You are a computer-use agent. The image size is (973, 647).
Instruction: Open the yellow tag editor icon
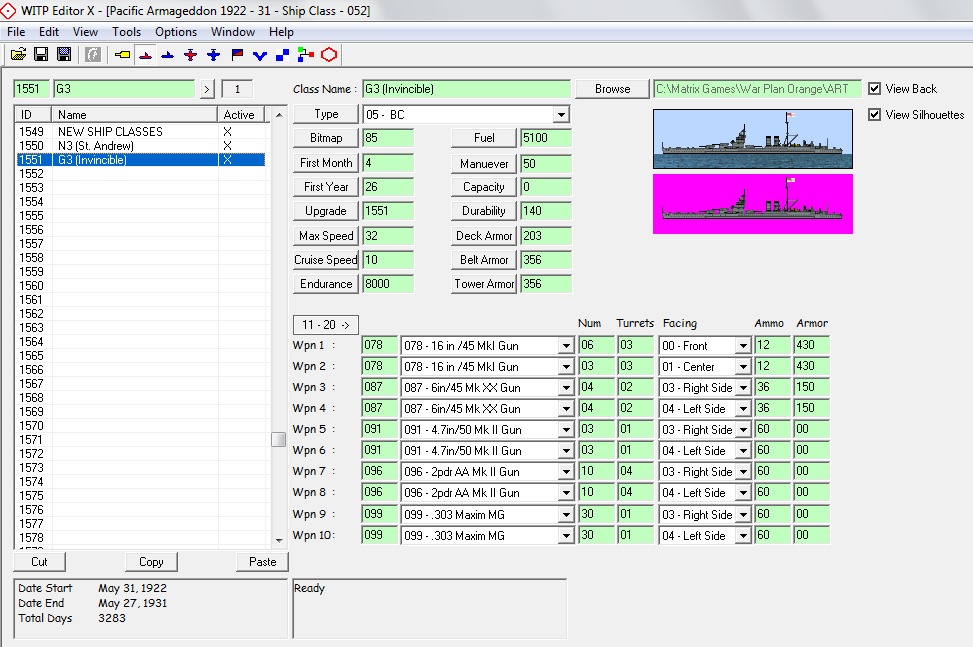(x=122, y=55)
